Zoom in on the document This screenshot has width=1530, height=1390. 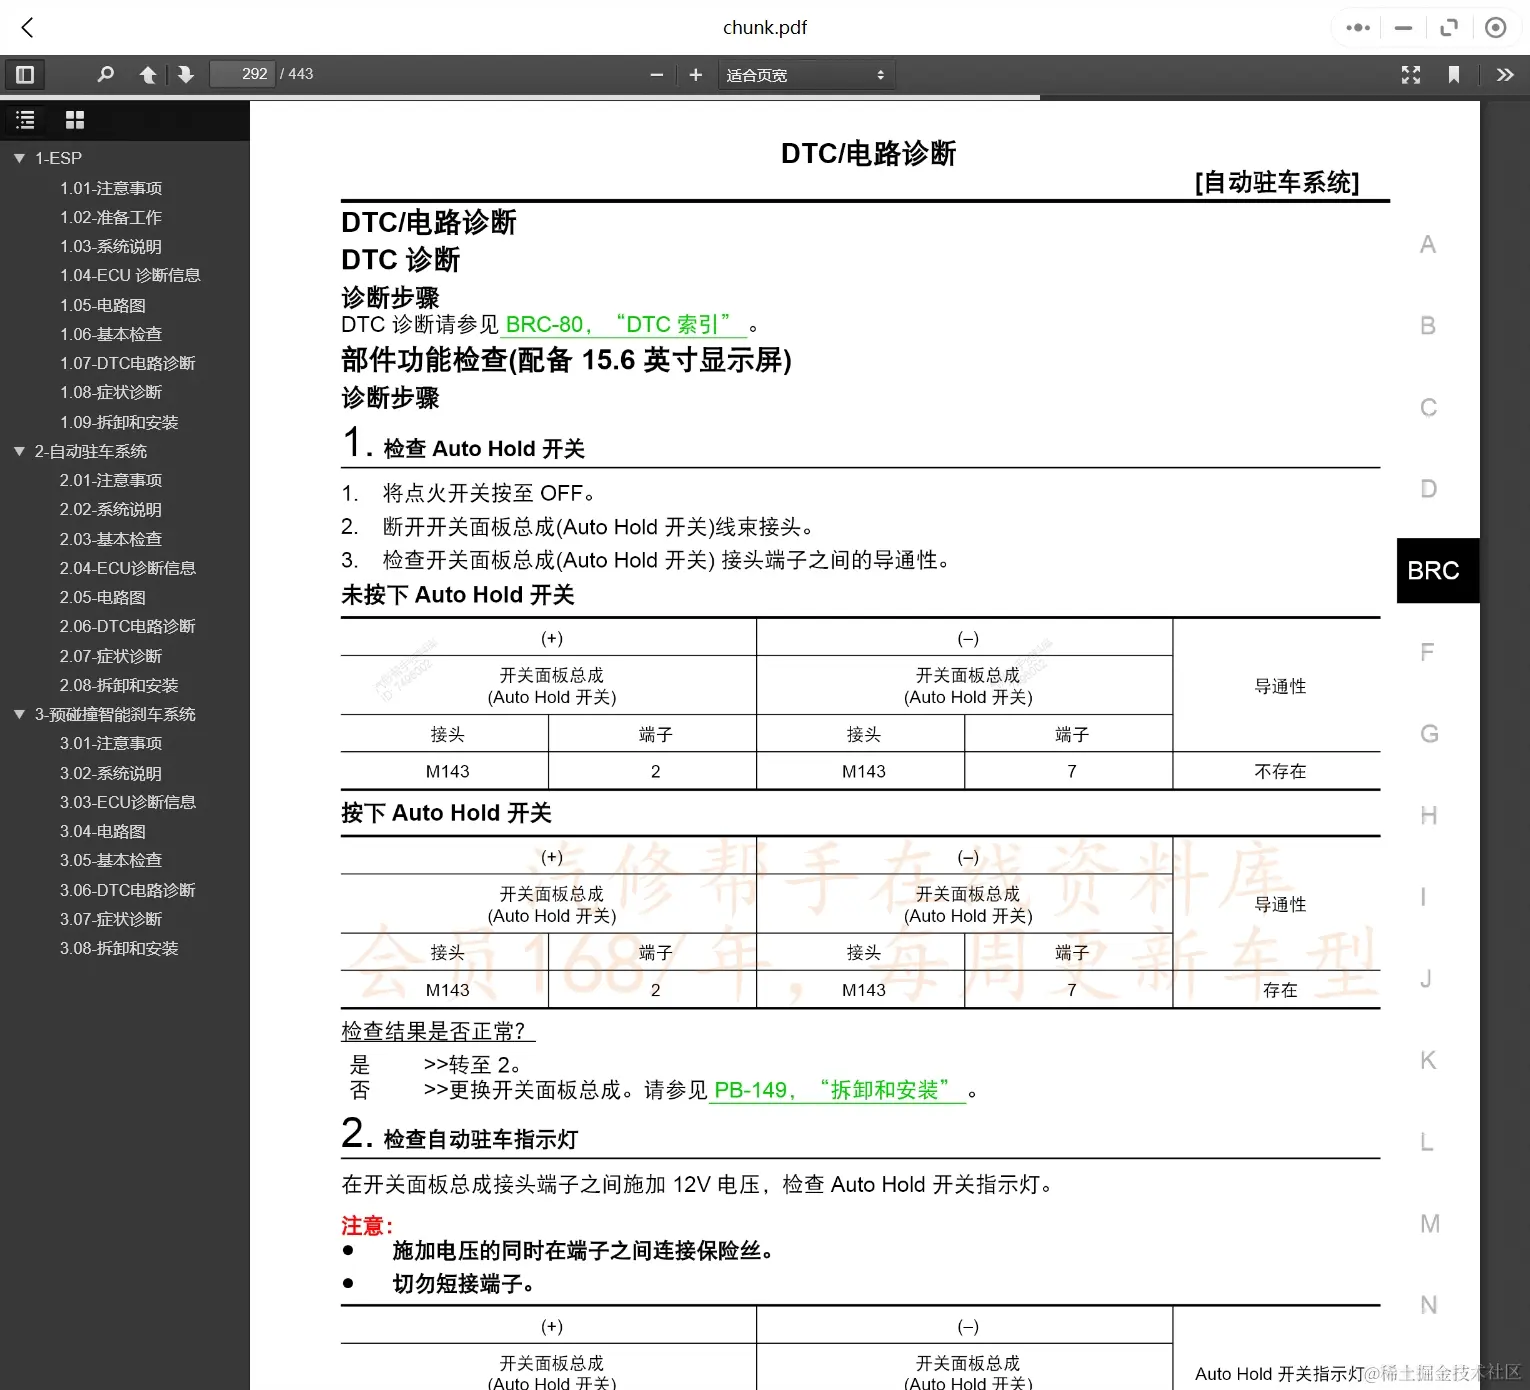695,74
